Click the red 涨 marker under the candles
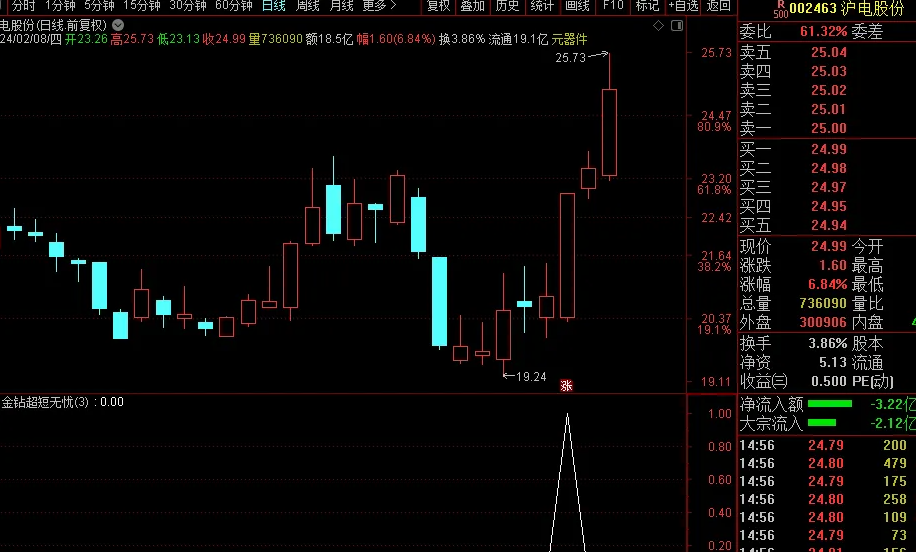This screenshot has width=916, height=552. coord(566,386)
